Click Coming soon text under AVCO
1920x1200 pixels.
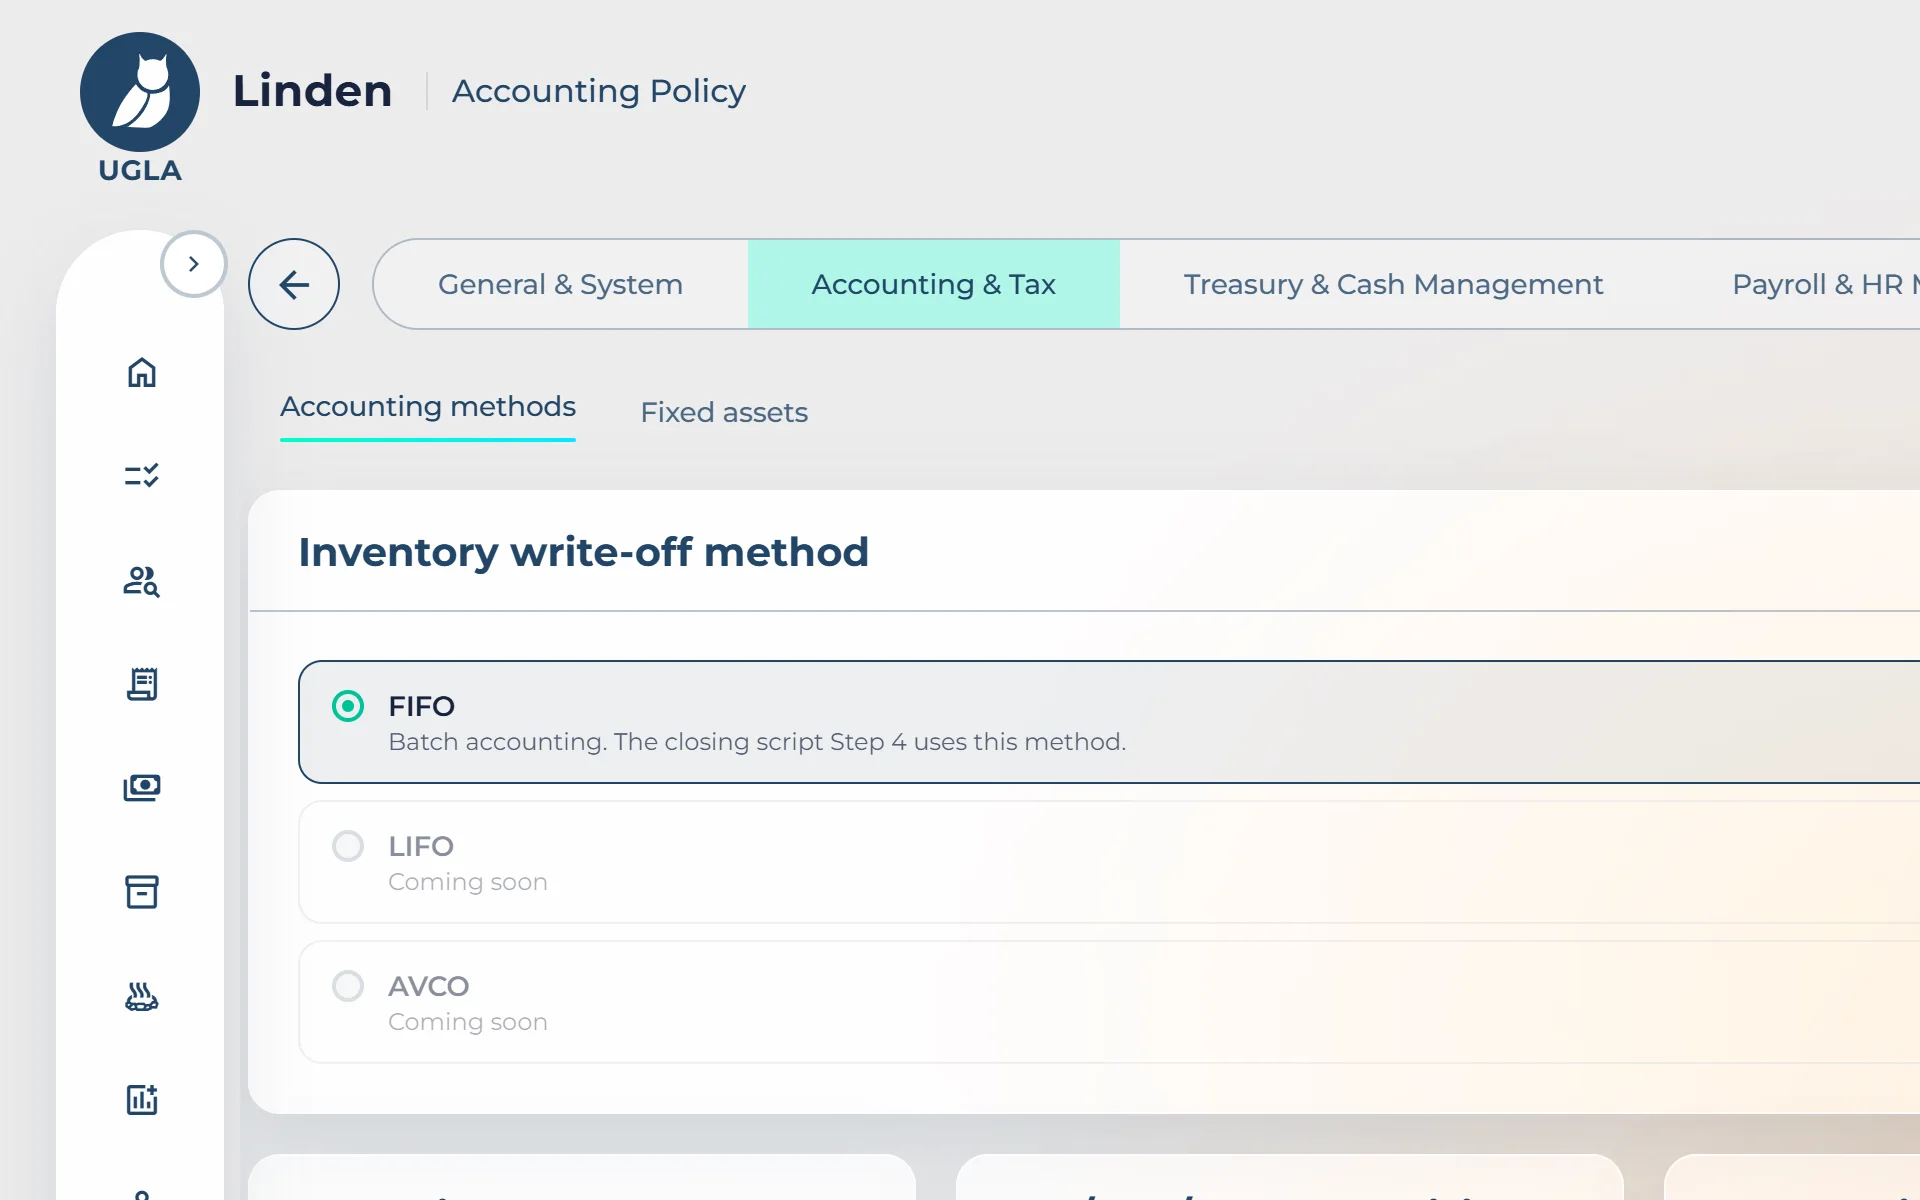468,1022
